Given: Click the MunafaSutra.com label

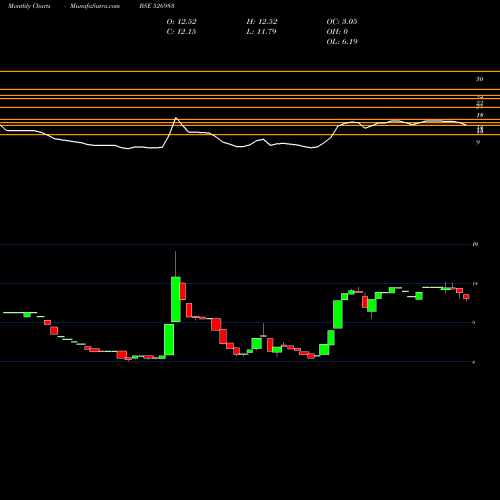Looking at the screenshot, I should pos(95,6).
